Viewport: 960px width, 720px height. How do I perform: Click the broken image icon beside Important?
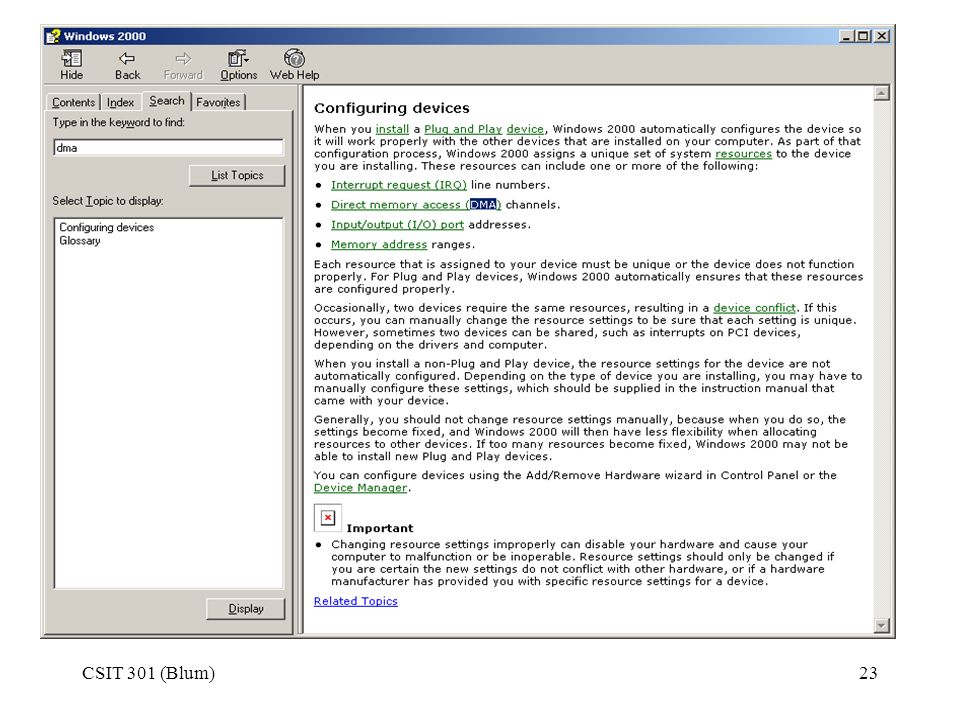click(x=328, y=518)
